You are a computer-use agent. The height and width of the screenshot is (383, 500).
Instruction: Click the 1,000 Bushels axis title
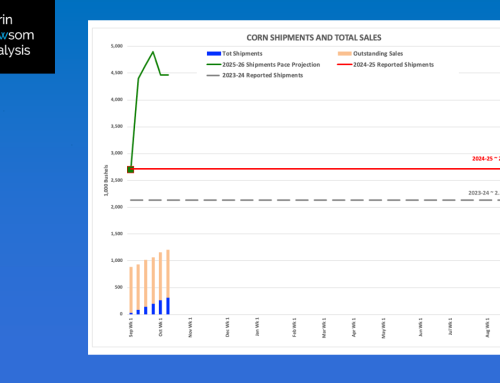click(x=106, y=180)
